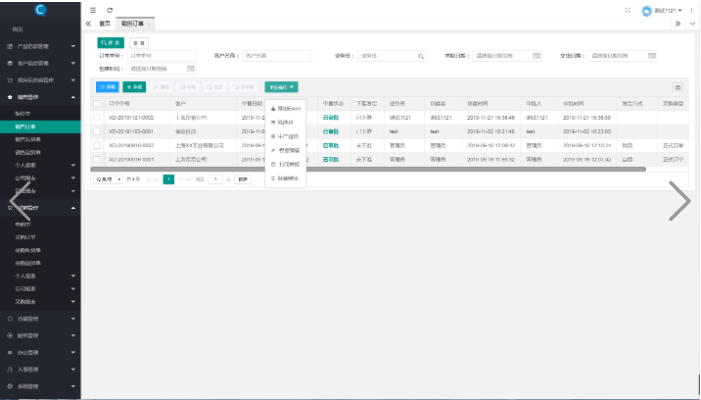Enter fullscreen using the expand icon
701x400 pixels.
(x=628, y=10)
